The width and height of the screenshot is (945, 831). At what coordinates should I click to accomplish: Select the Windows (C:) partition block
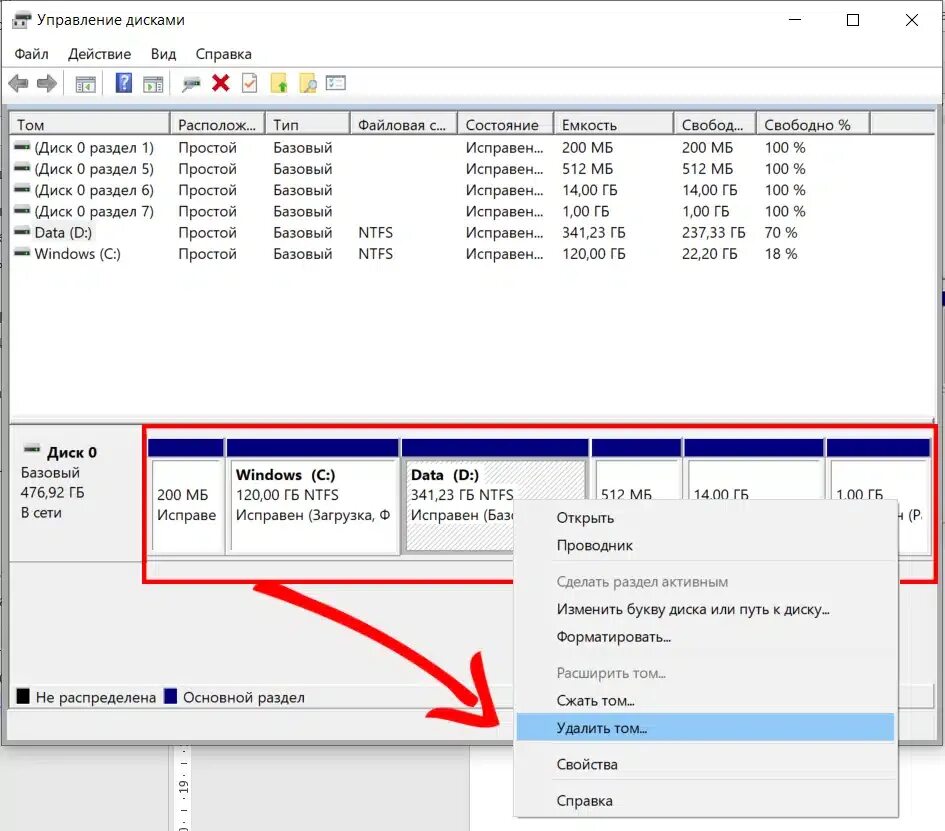point(313,495)
